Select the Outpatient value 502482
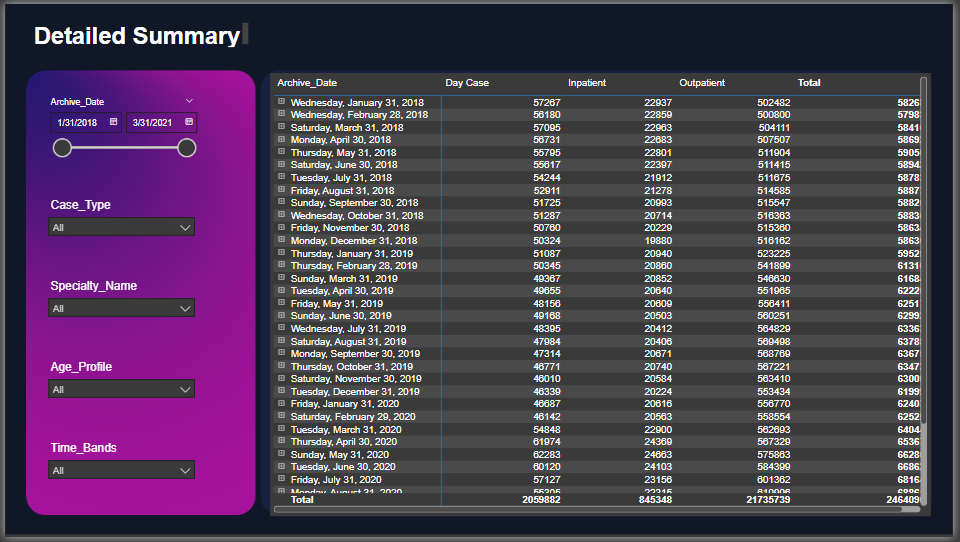Screen dimensions: 960x542 773,102
